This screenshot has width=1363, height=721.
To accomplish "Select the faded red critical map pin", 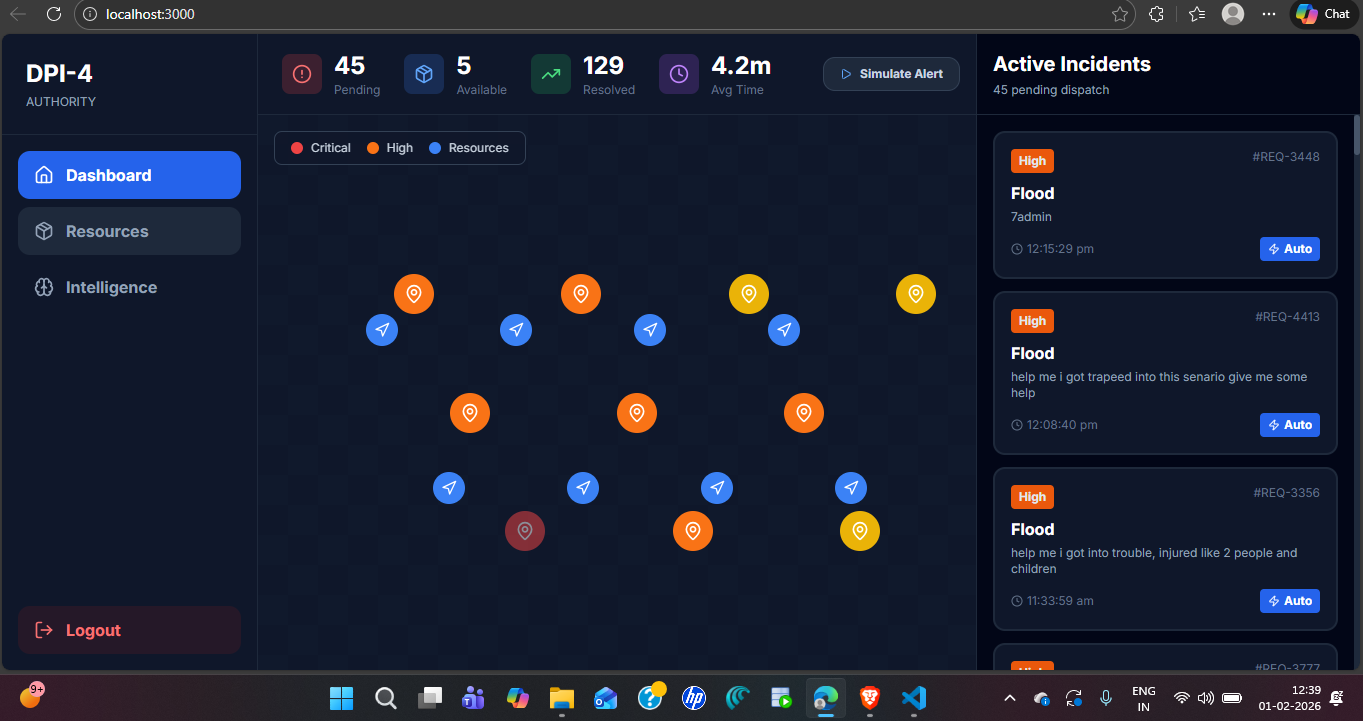I will (x=525, y=531).
